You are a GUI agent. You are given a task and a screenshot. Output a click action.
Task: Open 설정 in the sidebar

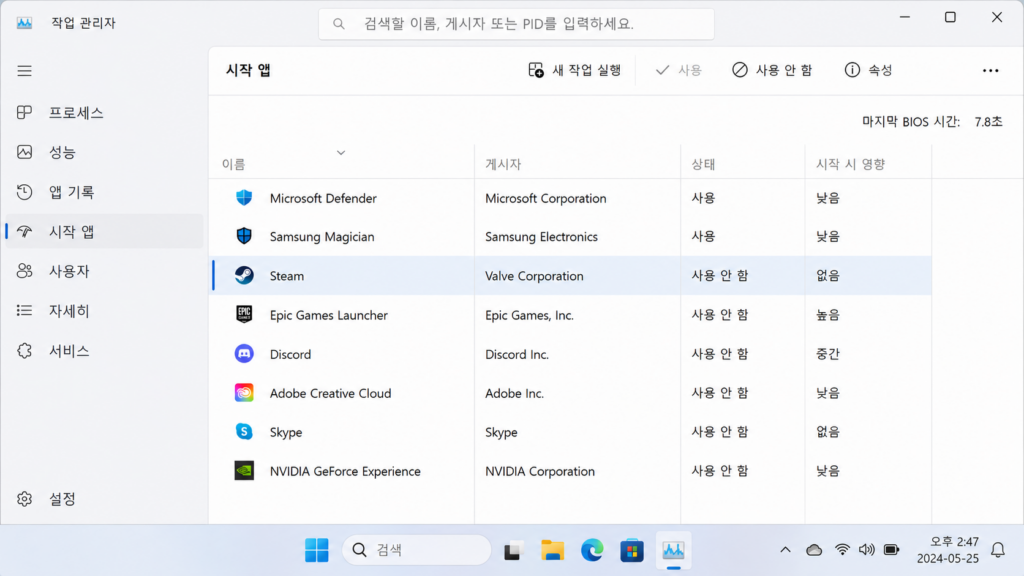pos(104,499)
